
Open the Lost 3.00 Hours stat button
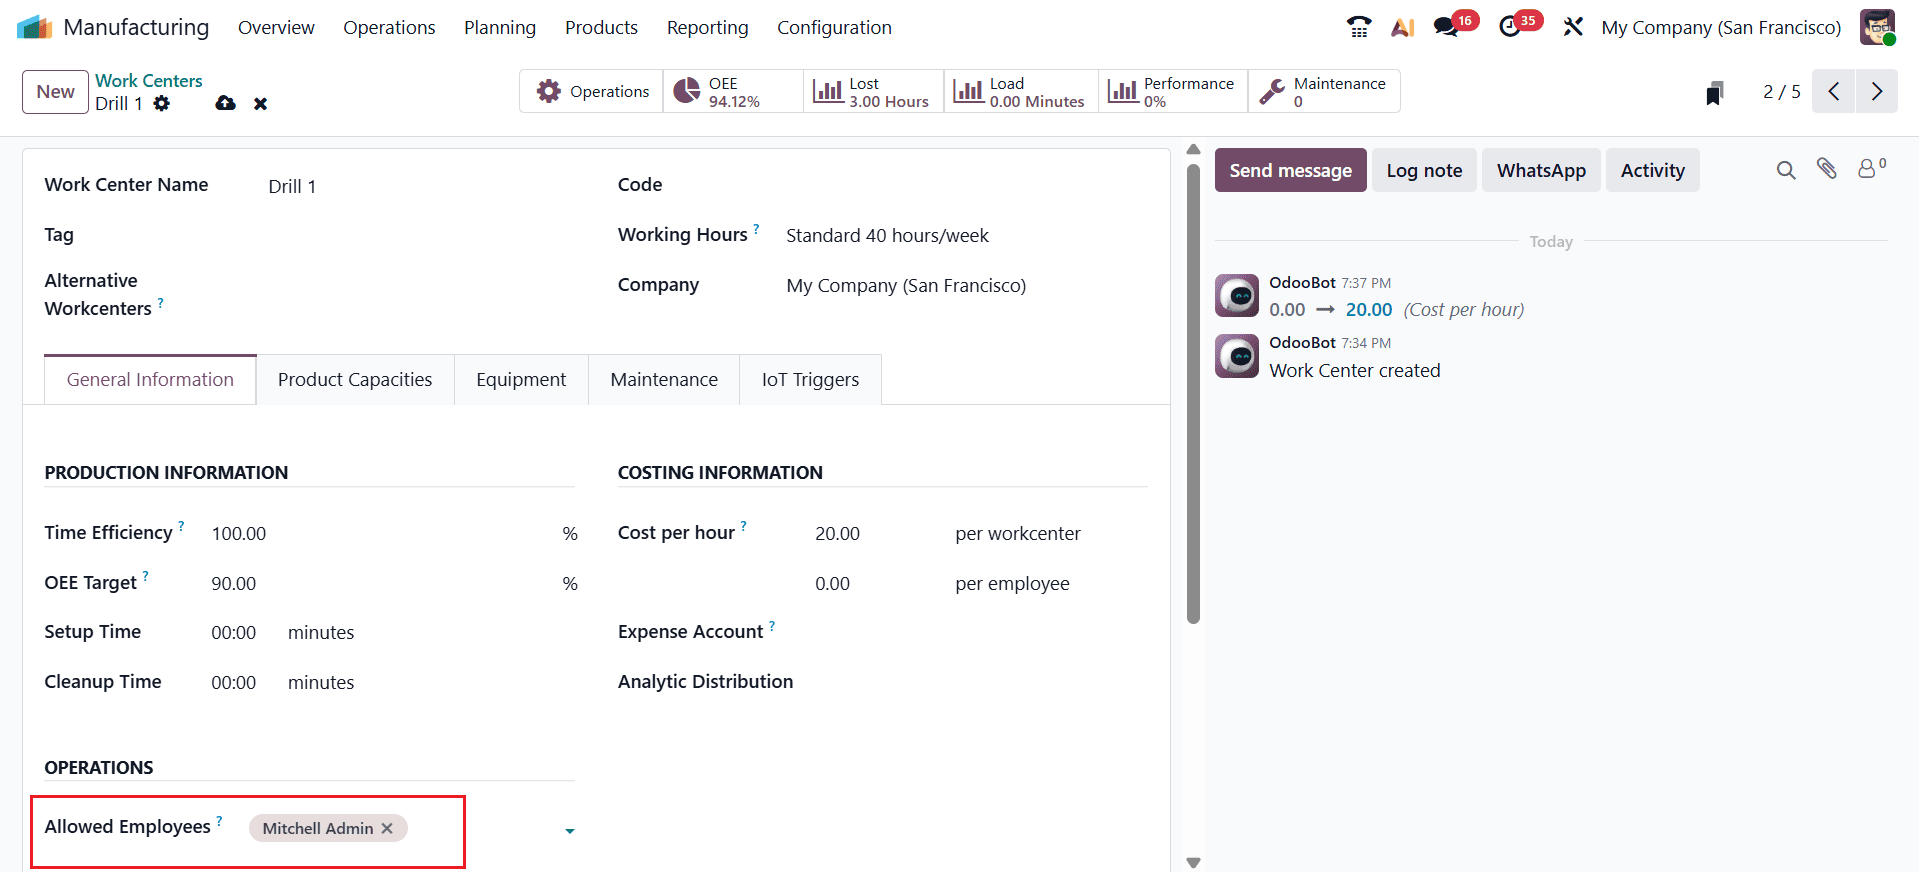tap(873, 91)
